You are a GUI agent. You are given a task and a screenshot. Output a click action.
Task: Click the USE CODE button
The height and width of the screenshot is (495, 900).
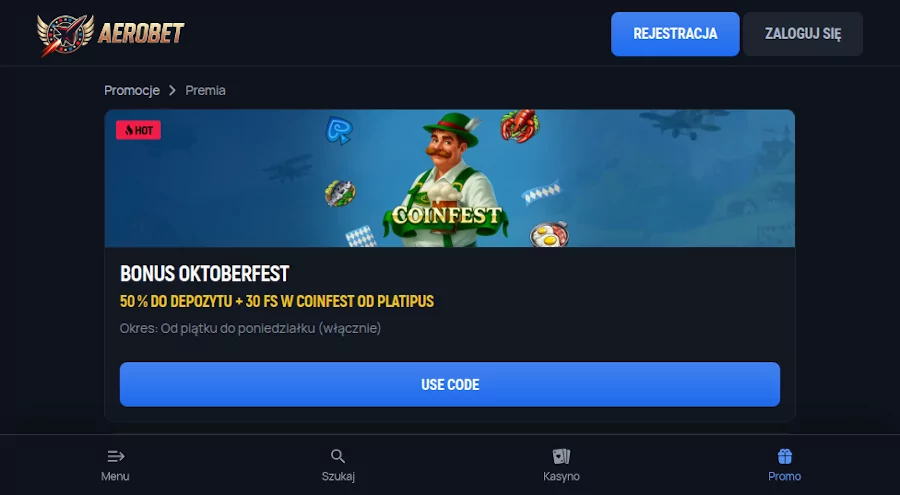[x=449, y=384]
